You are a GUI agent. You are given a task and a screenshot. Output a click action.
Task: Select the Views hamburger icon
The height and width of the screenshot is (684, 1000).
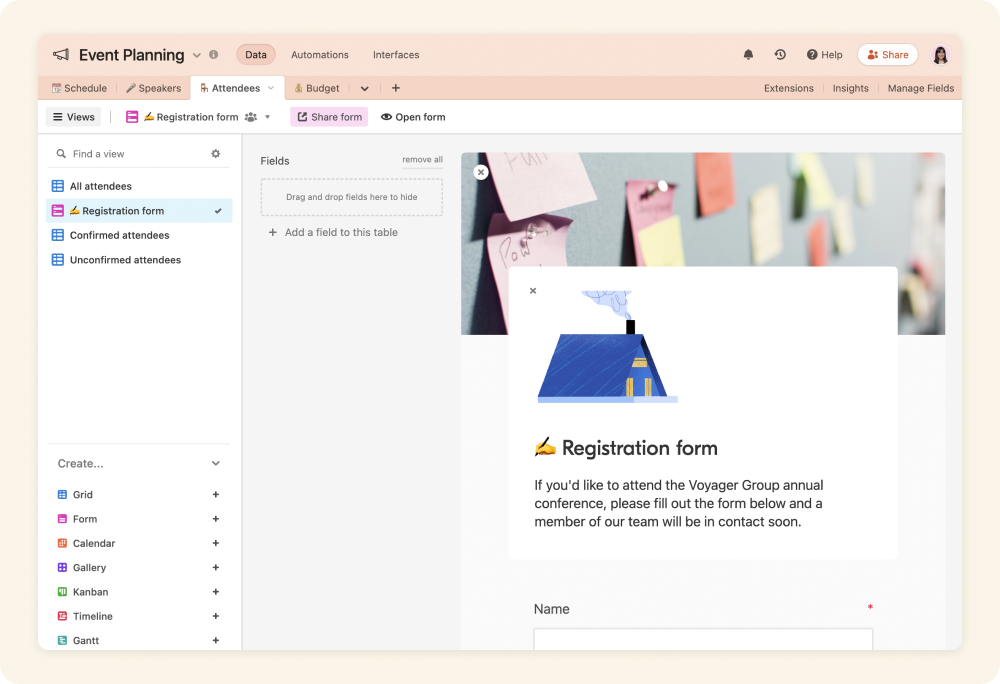[58, 117]
